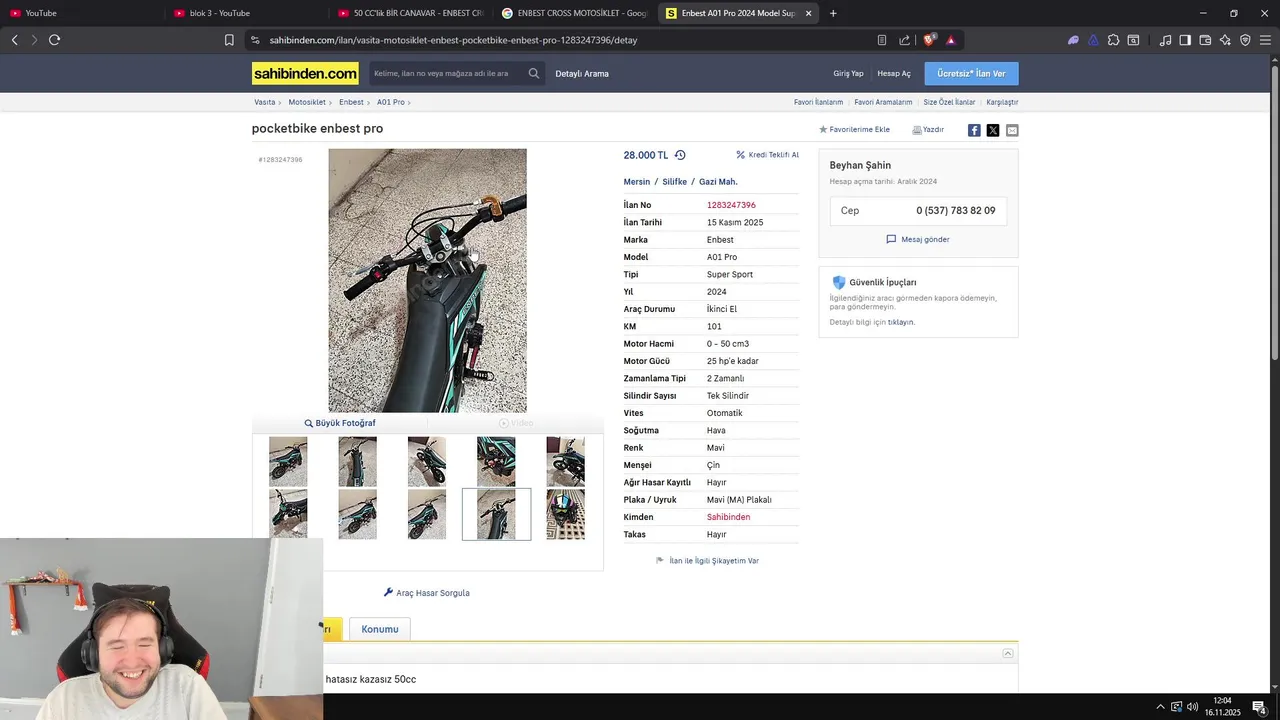The image size is (1280, 720).
Task: Open Gazi Mah. location link
Action: pyautogui.click(x=718, y=182)
